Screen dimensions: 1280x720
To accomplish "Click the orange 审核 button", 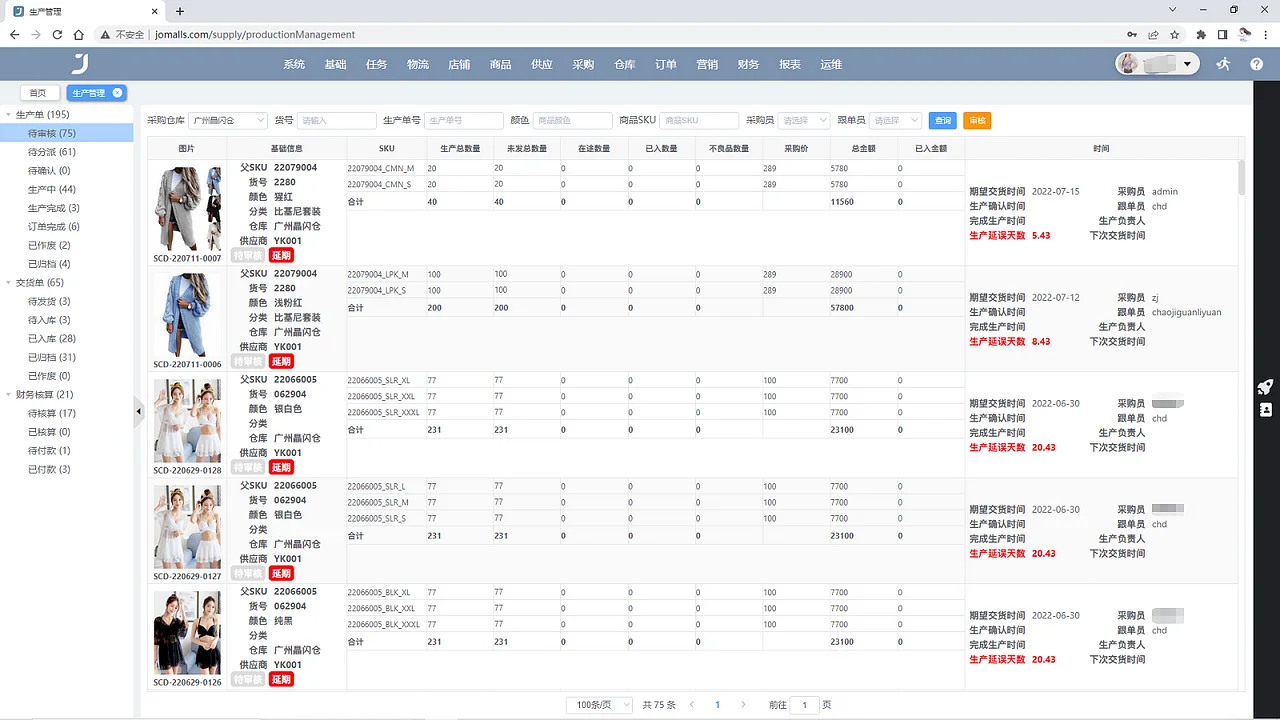I will (x=976, y=120).
